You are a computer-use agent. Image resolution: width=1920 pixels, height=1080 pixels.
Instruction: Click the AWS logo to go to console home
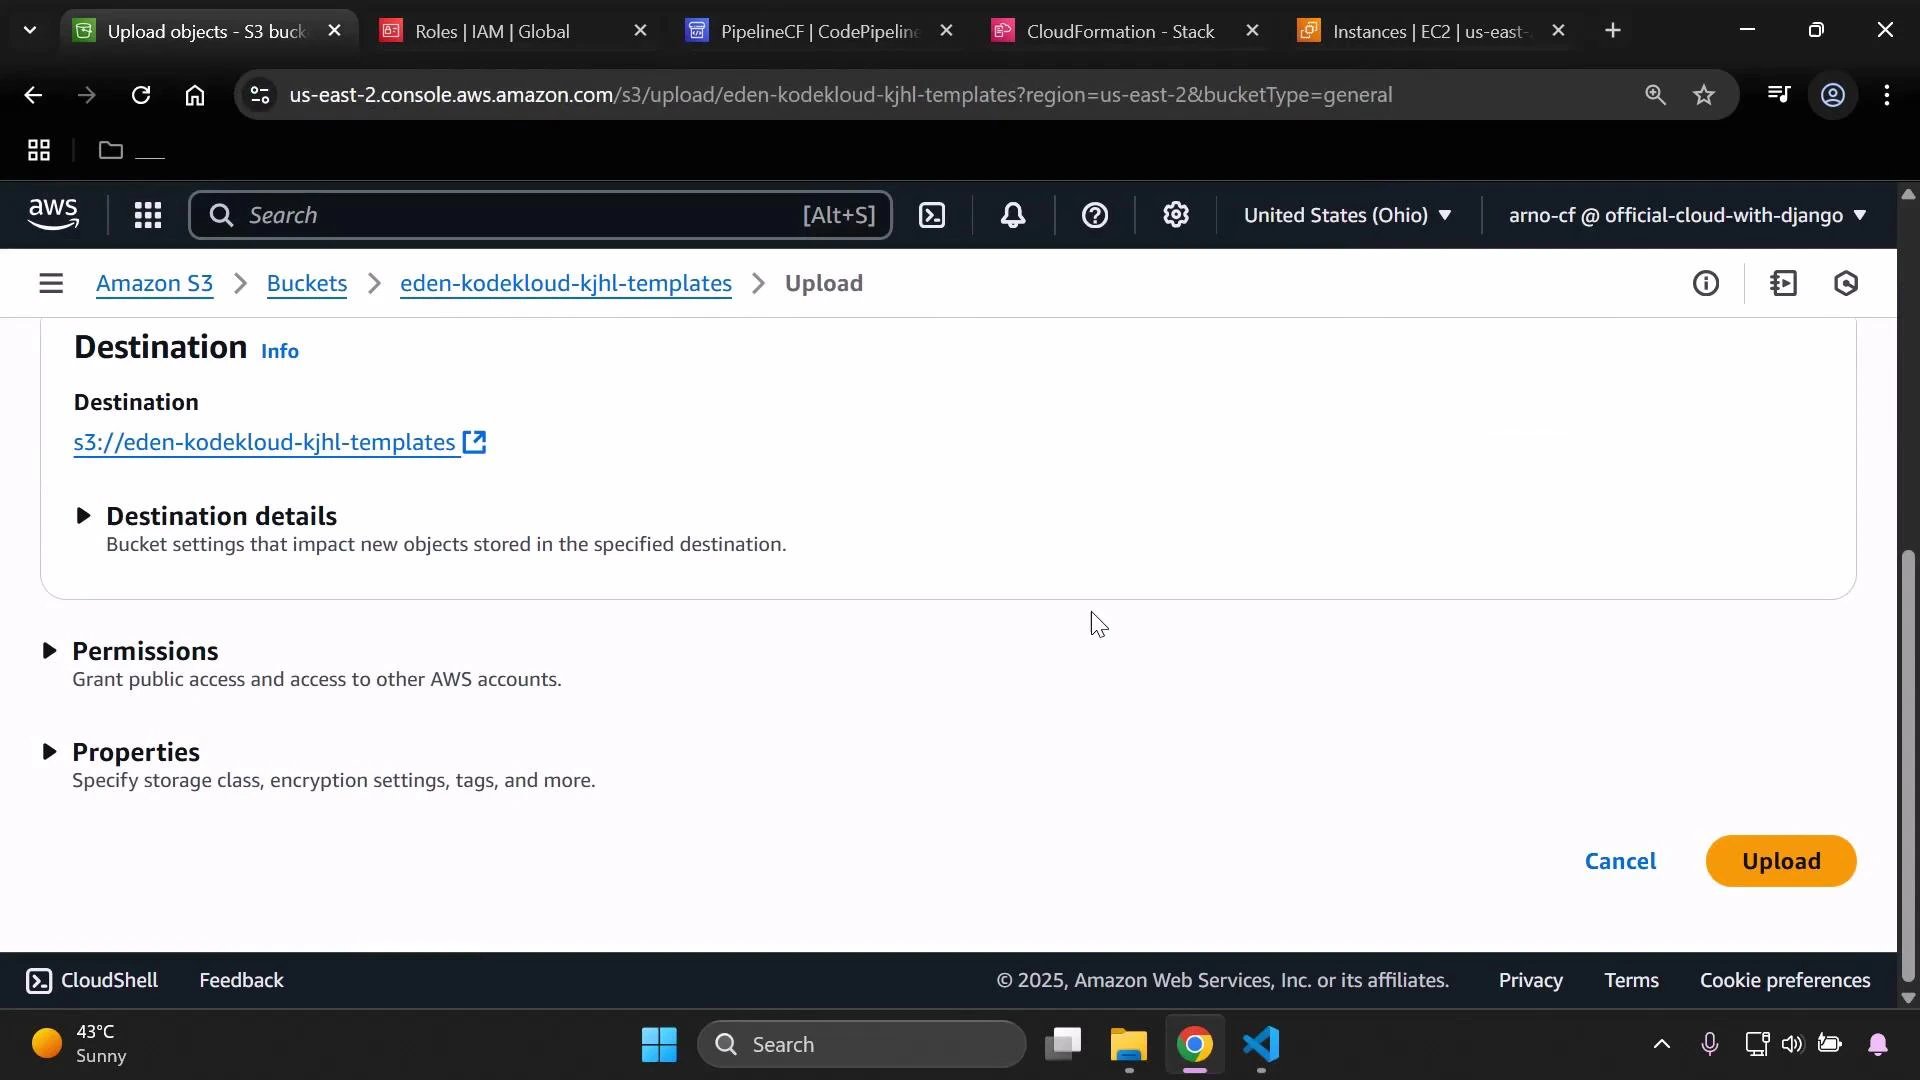52,214
